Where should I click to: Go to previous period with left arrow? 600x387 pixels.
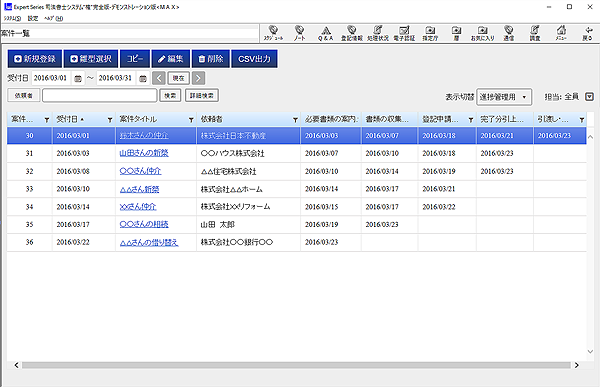[x=159, y=78]
